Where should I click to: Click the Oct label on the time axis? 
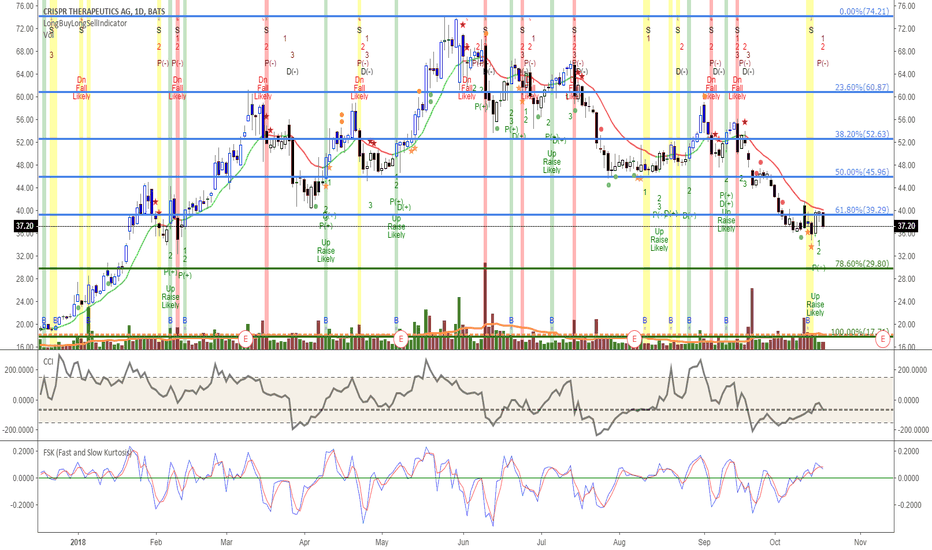point(774,542)
